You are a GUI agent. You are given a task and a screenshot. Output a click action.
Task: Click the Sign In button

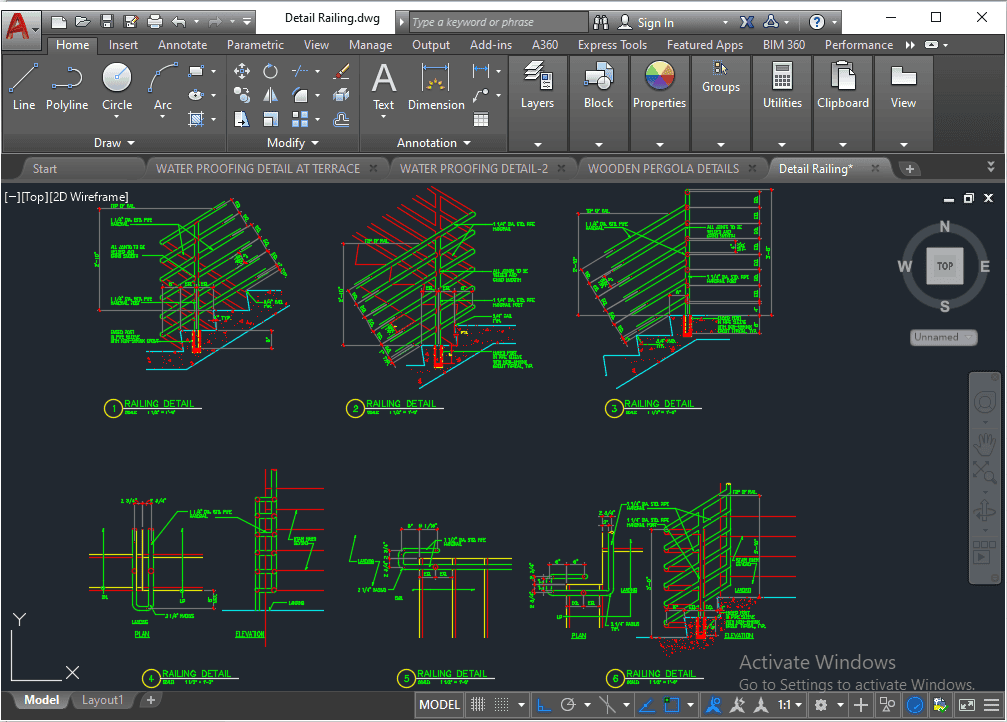655,22
